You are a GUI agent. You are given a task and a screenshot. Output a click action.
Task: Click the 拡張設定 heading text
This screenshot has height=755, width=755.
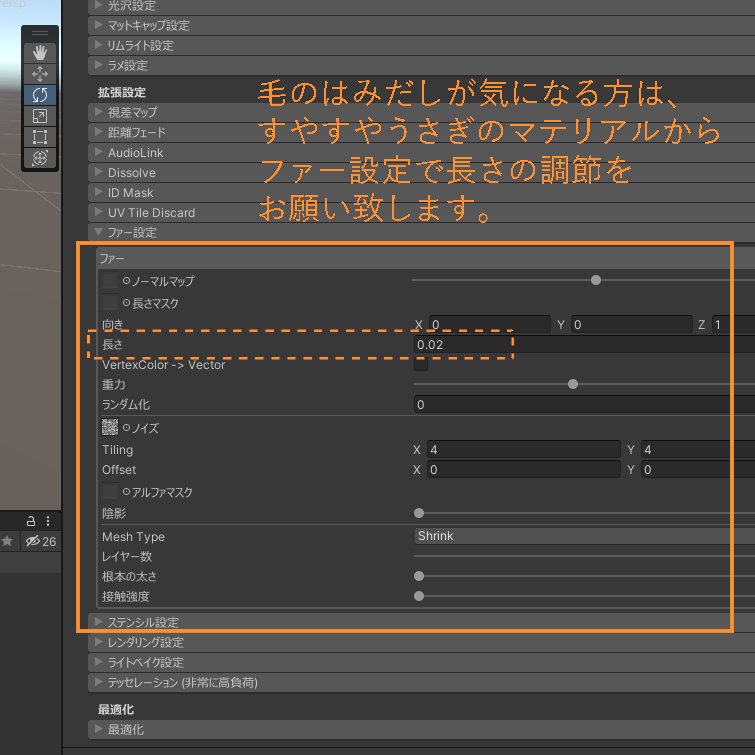pos(122,92)
